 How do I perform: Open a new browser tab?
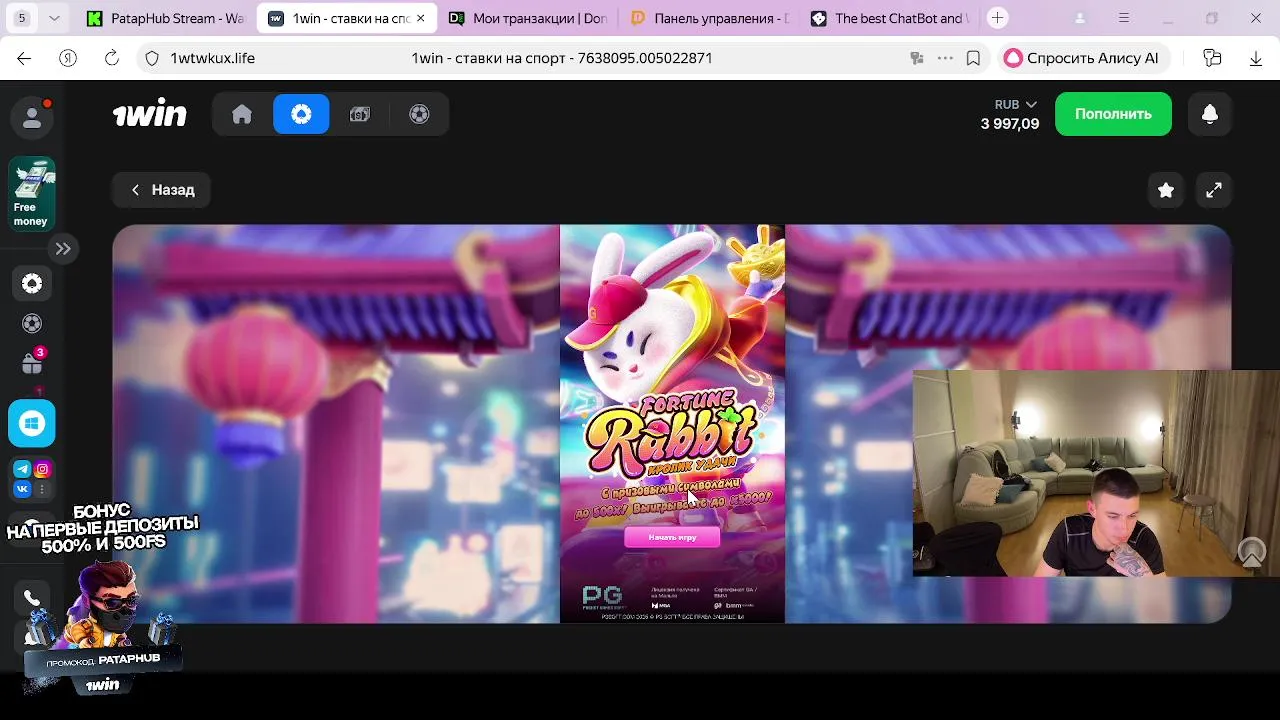(997, 18)
